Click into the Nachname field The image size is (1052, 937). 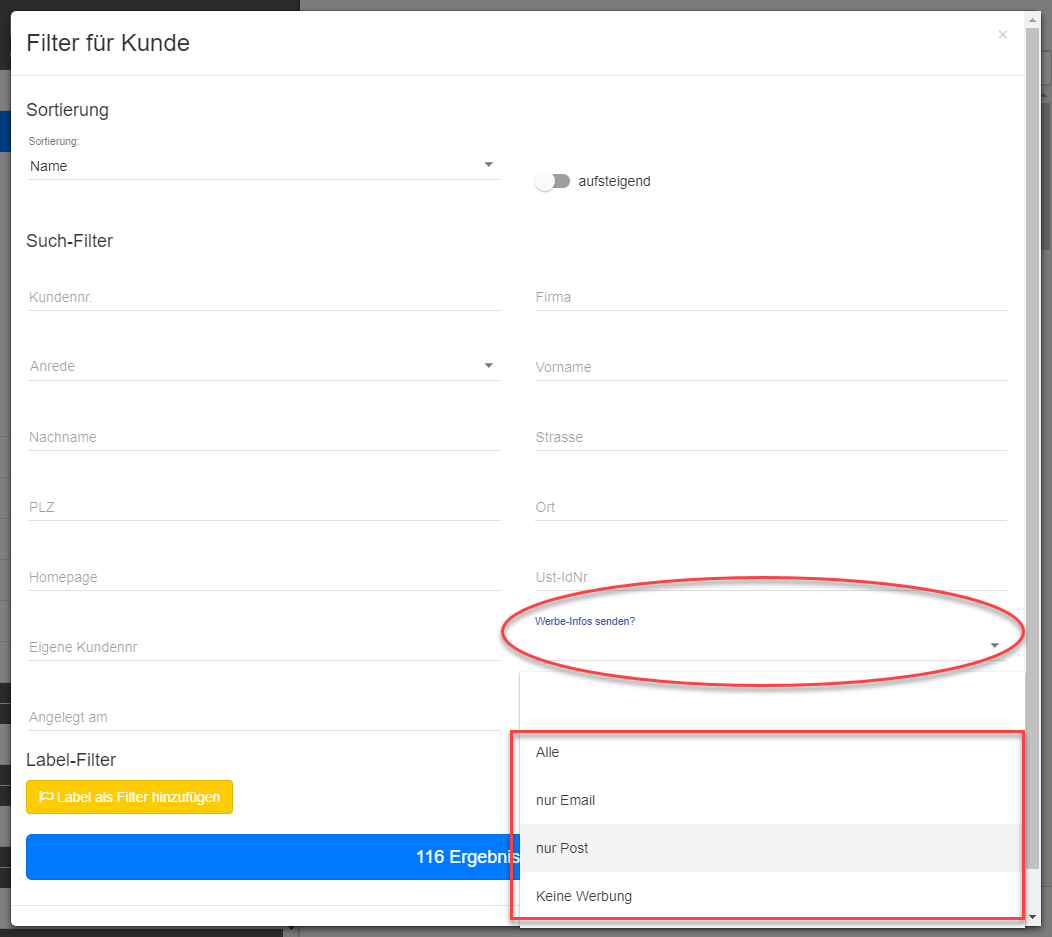(264, 437)
